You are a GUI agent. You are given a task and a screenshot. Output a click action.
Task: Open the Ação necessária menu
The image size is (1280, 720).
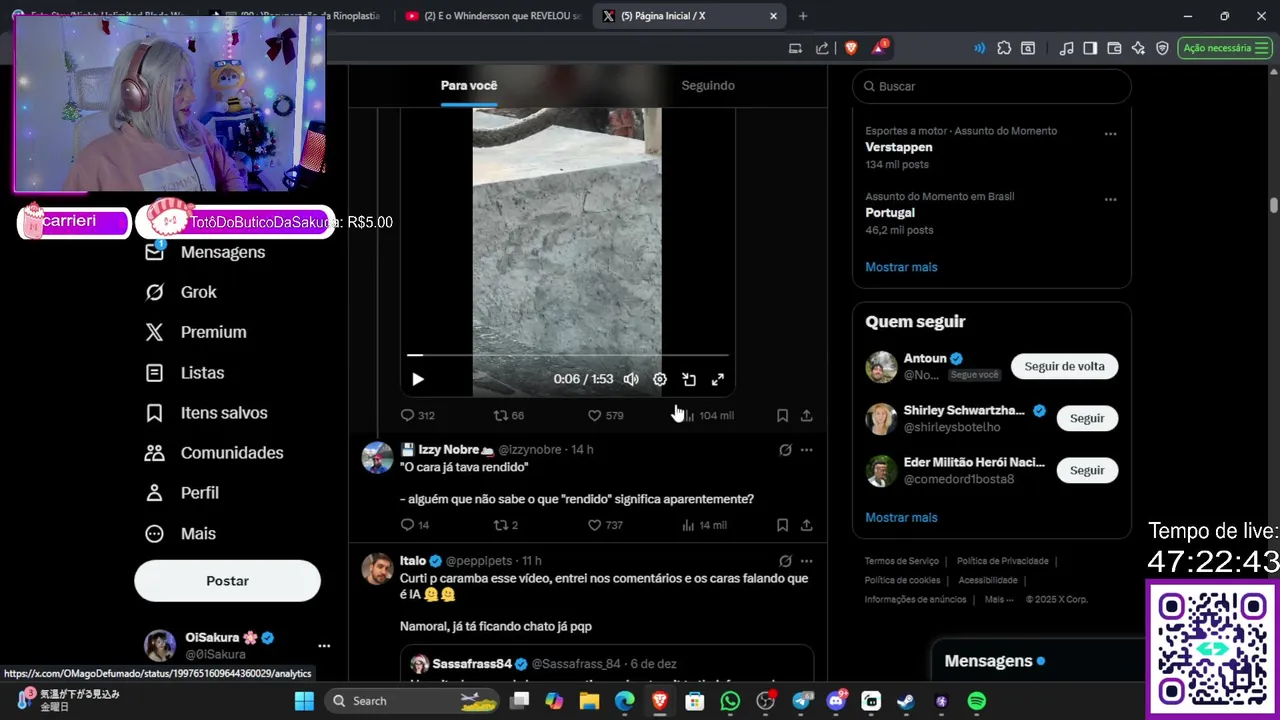(1225, 48)
